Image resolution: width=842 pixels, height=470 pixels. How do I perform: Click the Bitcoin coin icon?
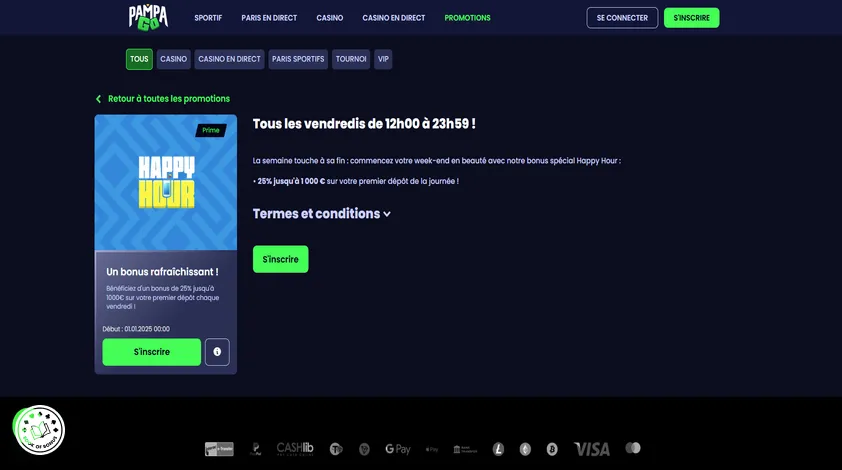(x=552, y=449)
